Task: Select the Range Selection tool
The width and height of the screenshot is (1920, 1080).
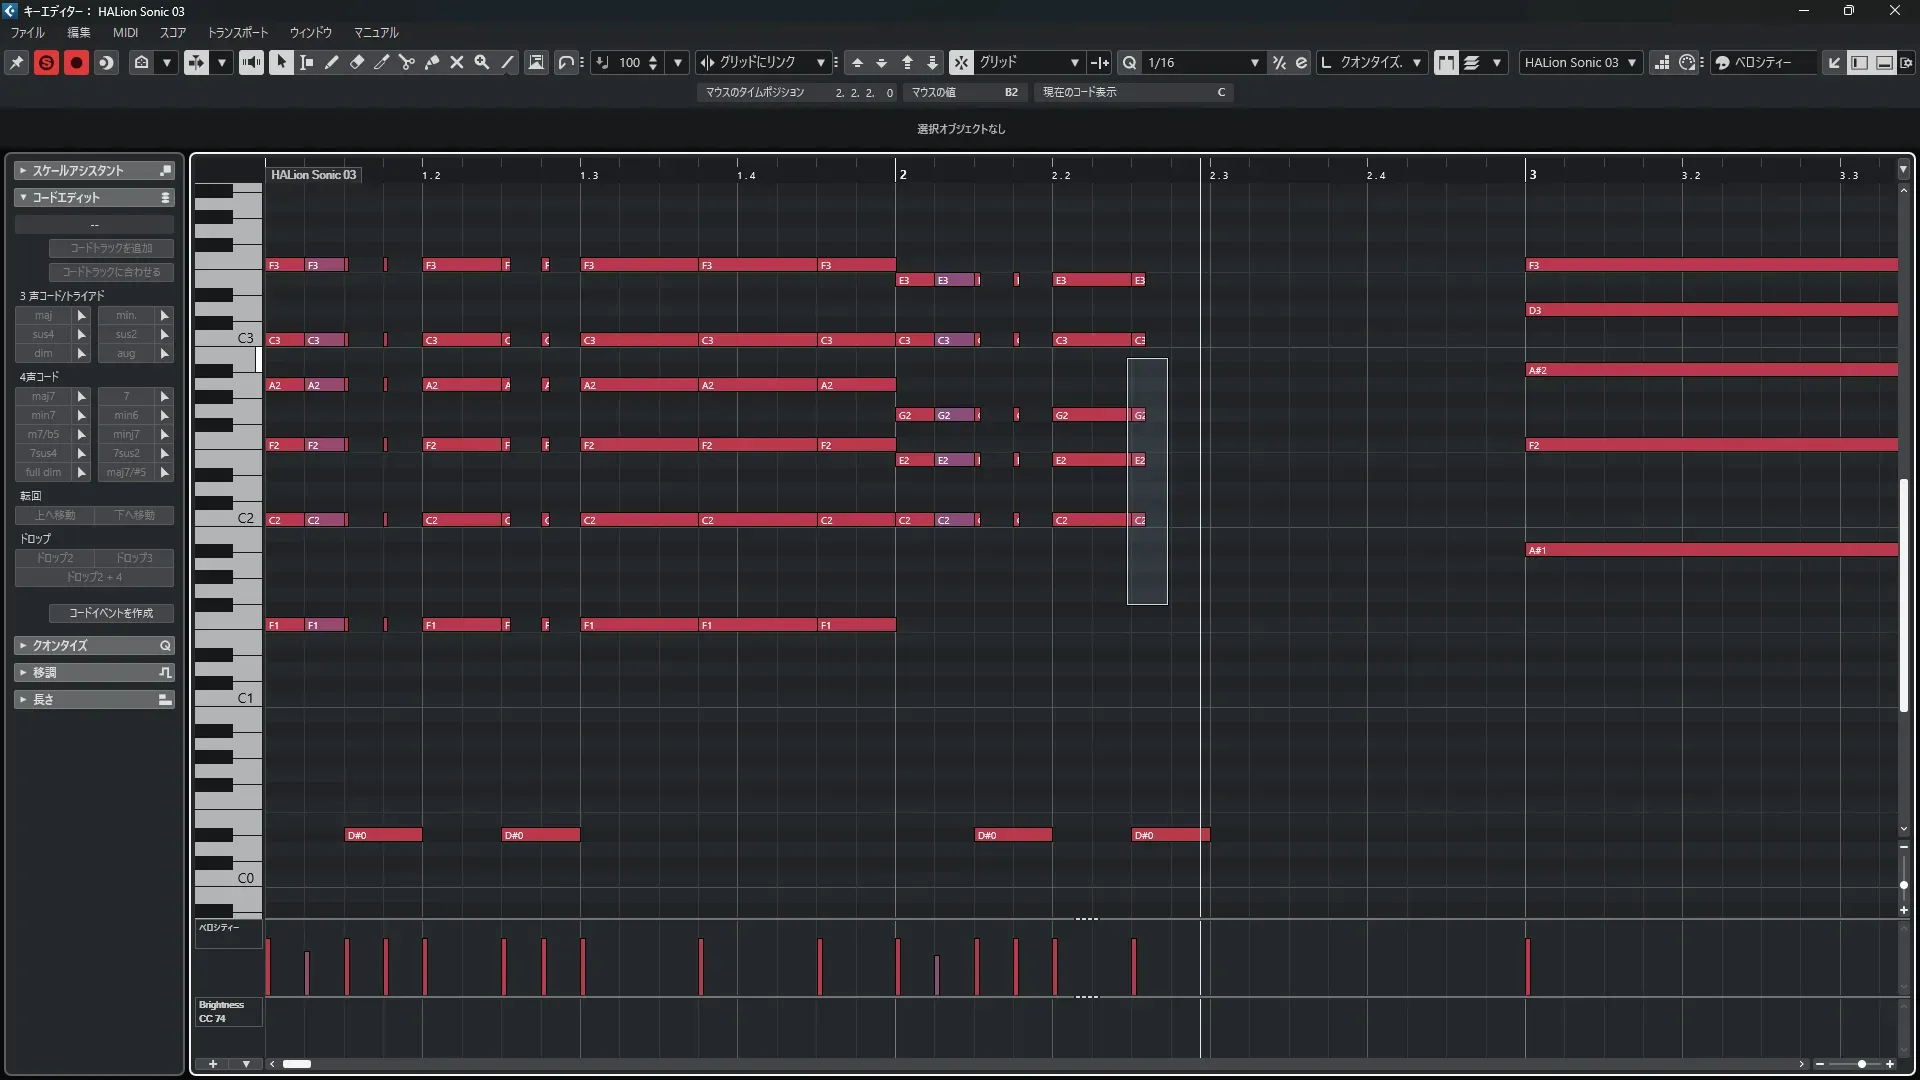Action: pos(307,62)
